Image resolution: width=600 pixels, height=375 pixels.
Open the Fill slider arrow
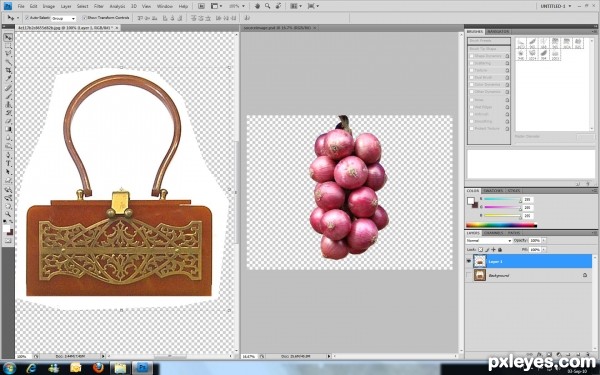[544, 249]
